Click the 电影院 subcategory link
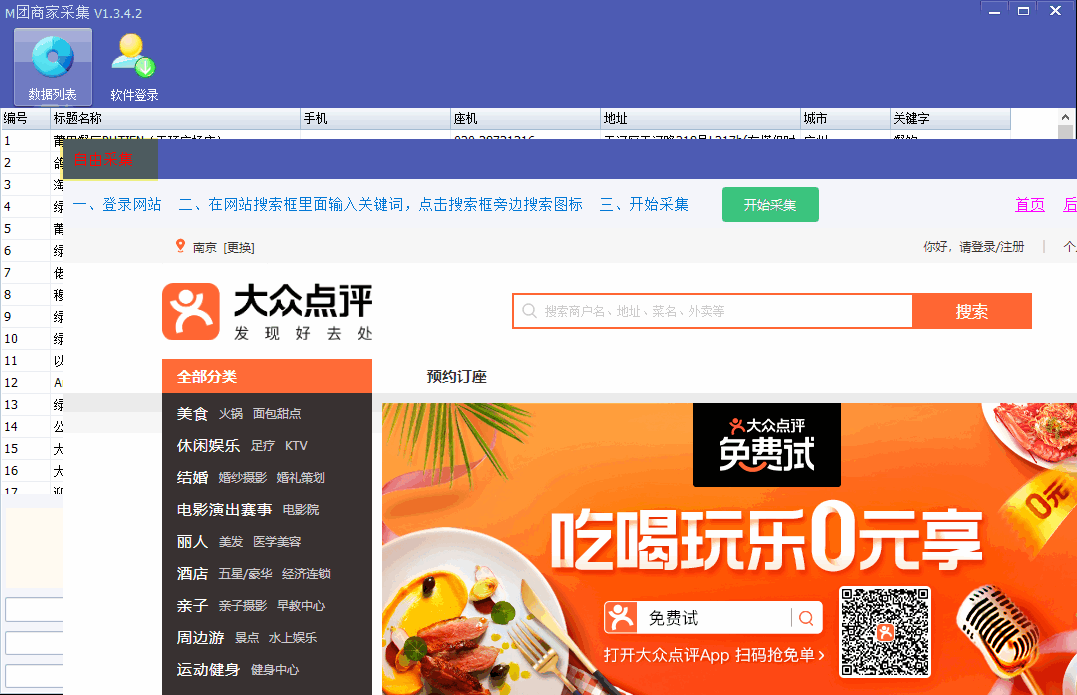 [301, 510]
